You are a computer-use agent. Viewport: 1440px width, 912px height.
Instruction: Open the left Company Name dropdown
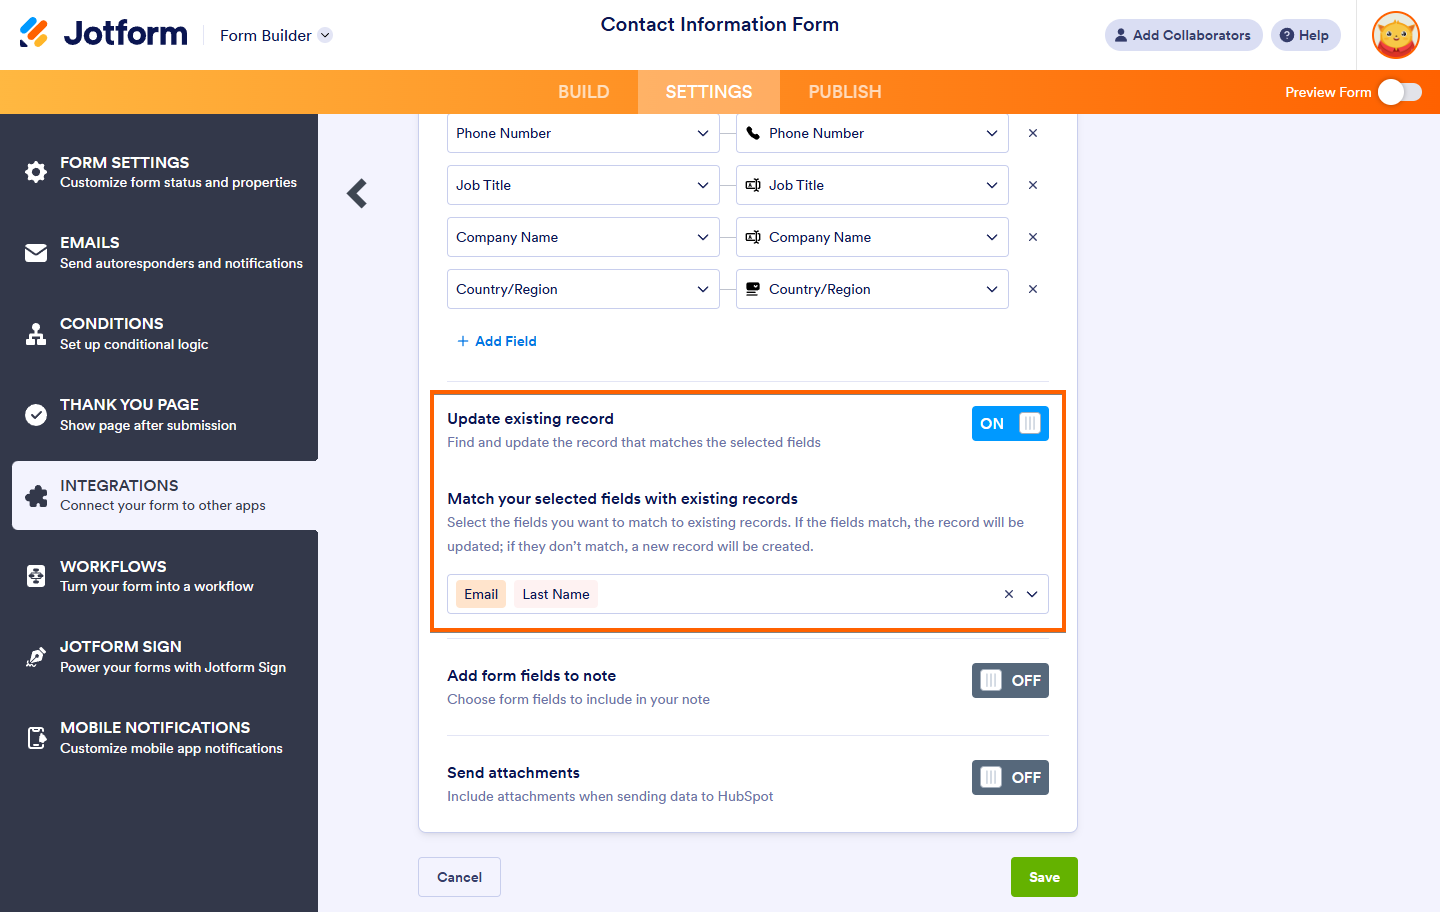(583, 237)
